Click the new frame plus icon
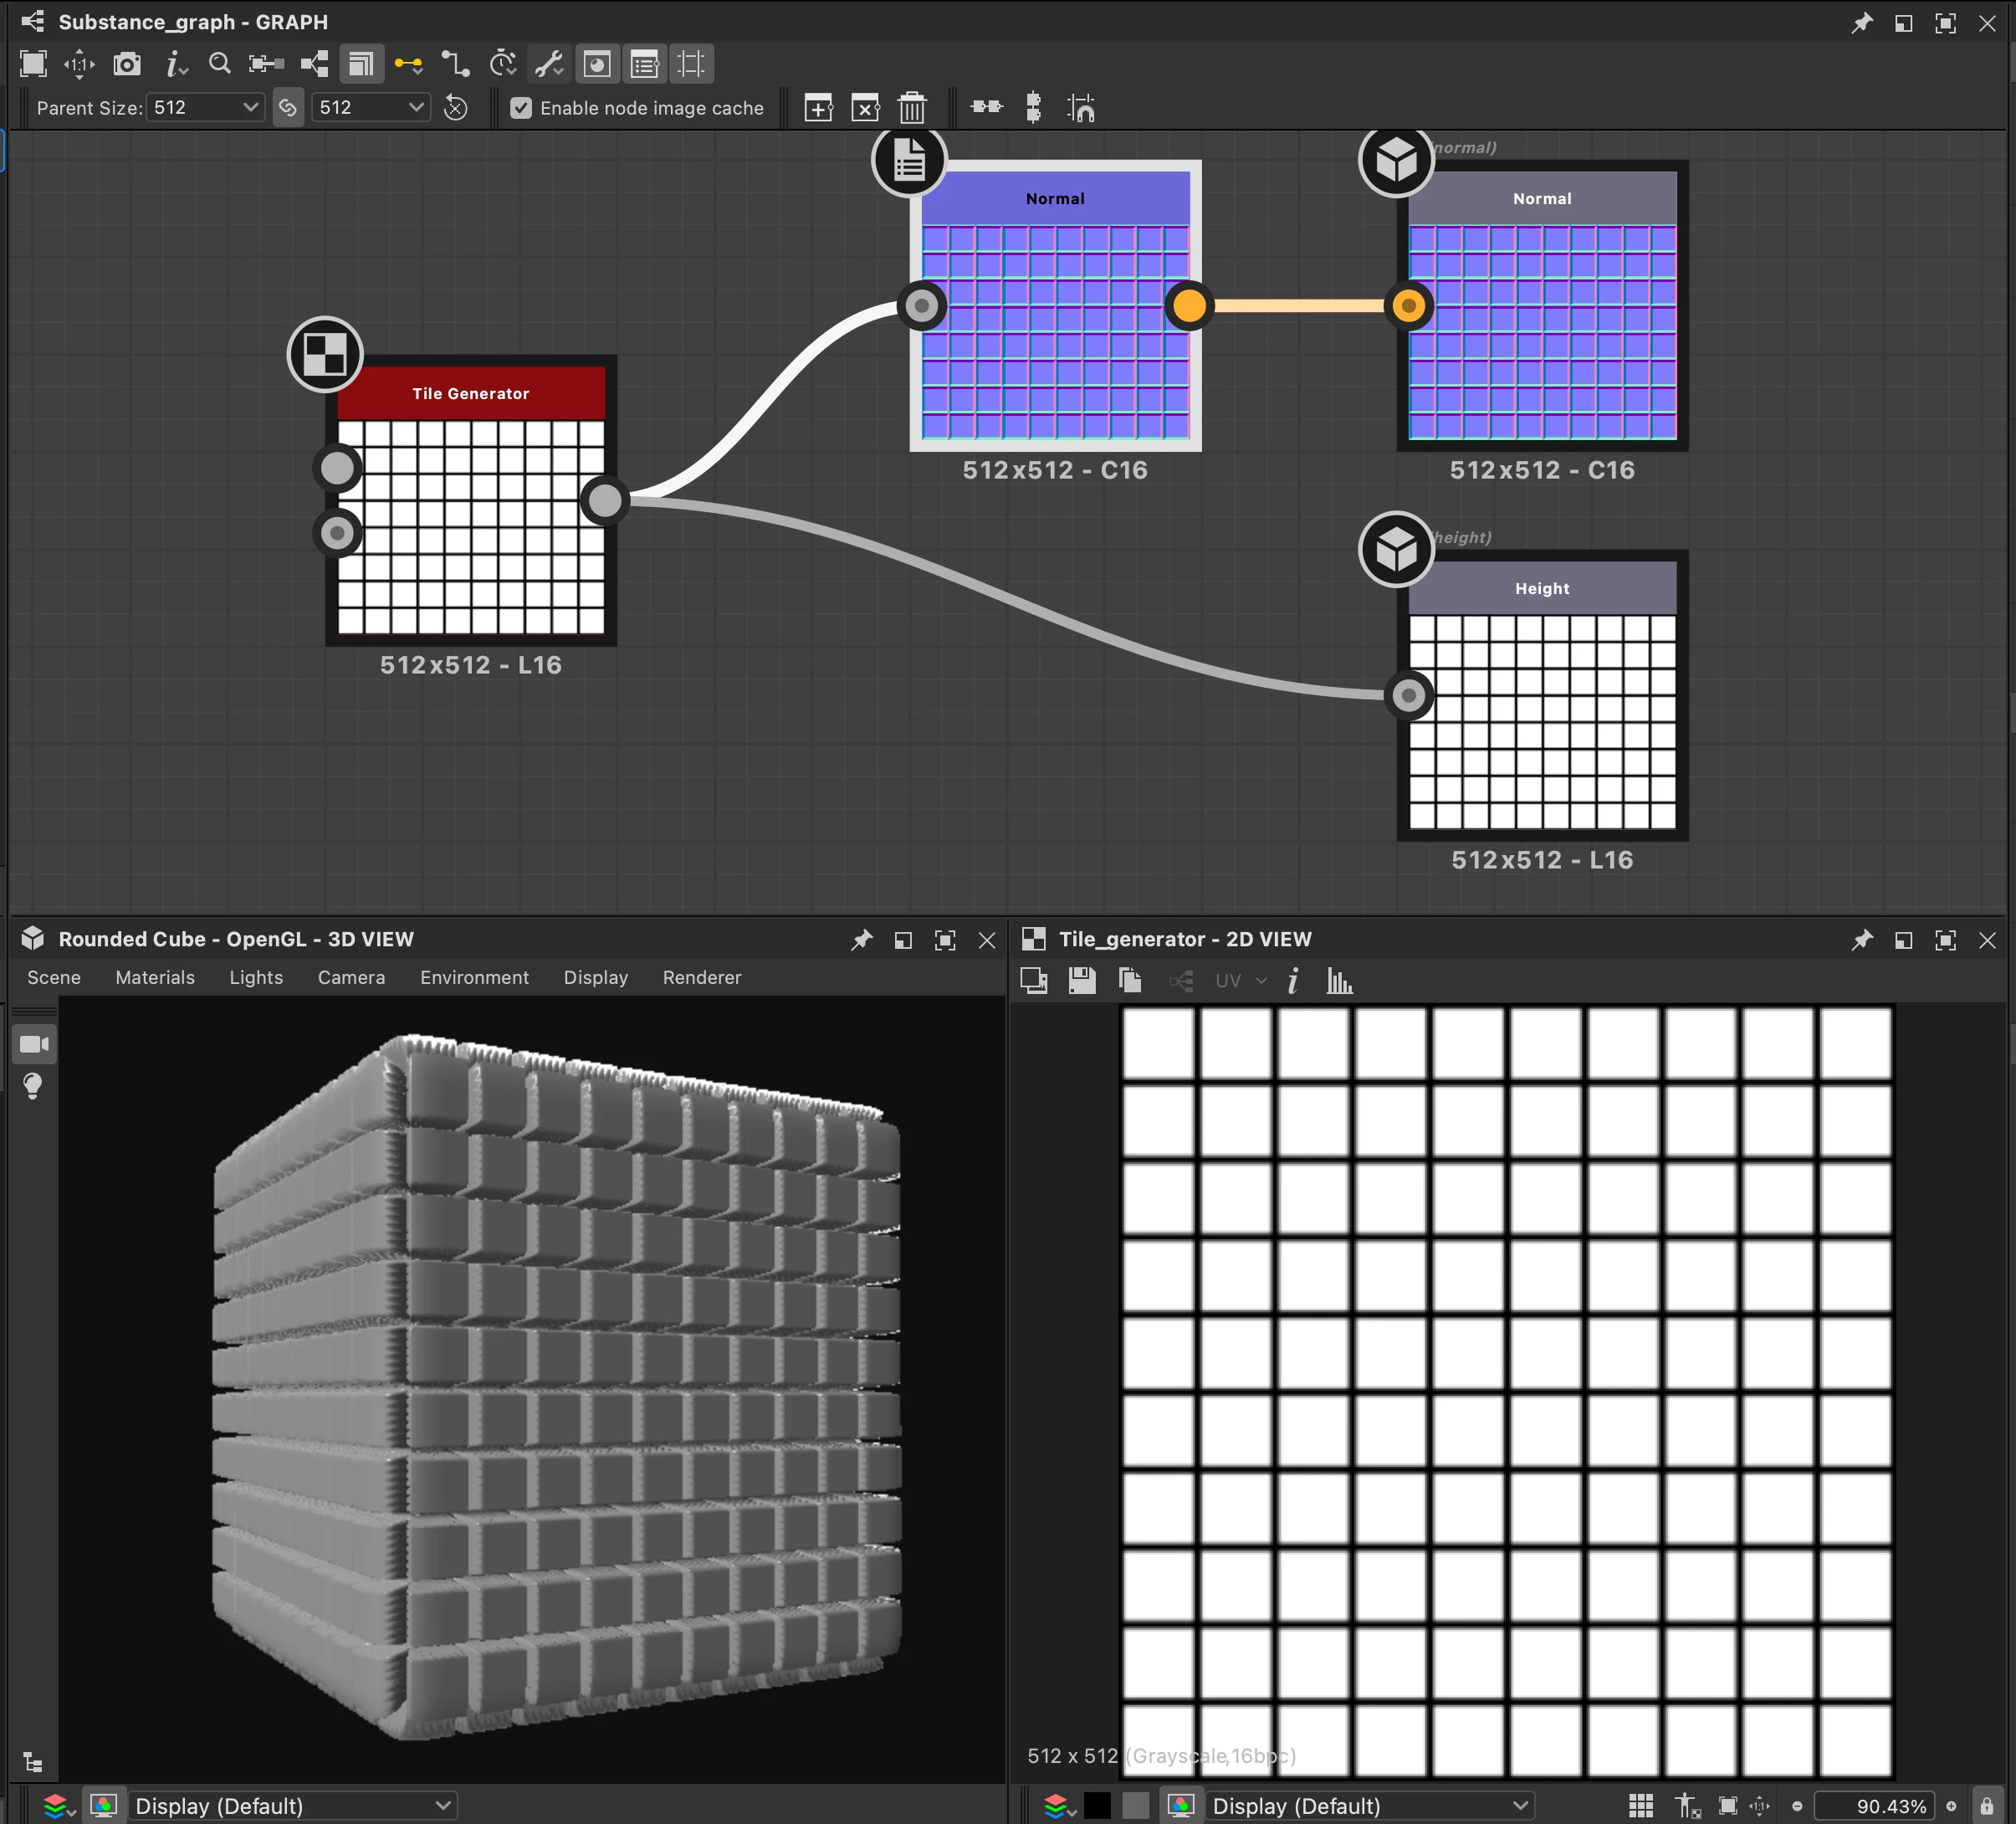2016x1824 pixels. pyautogui.click(x=818, y=108)
